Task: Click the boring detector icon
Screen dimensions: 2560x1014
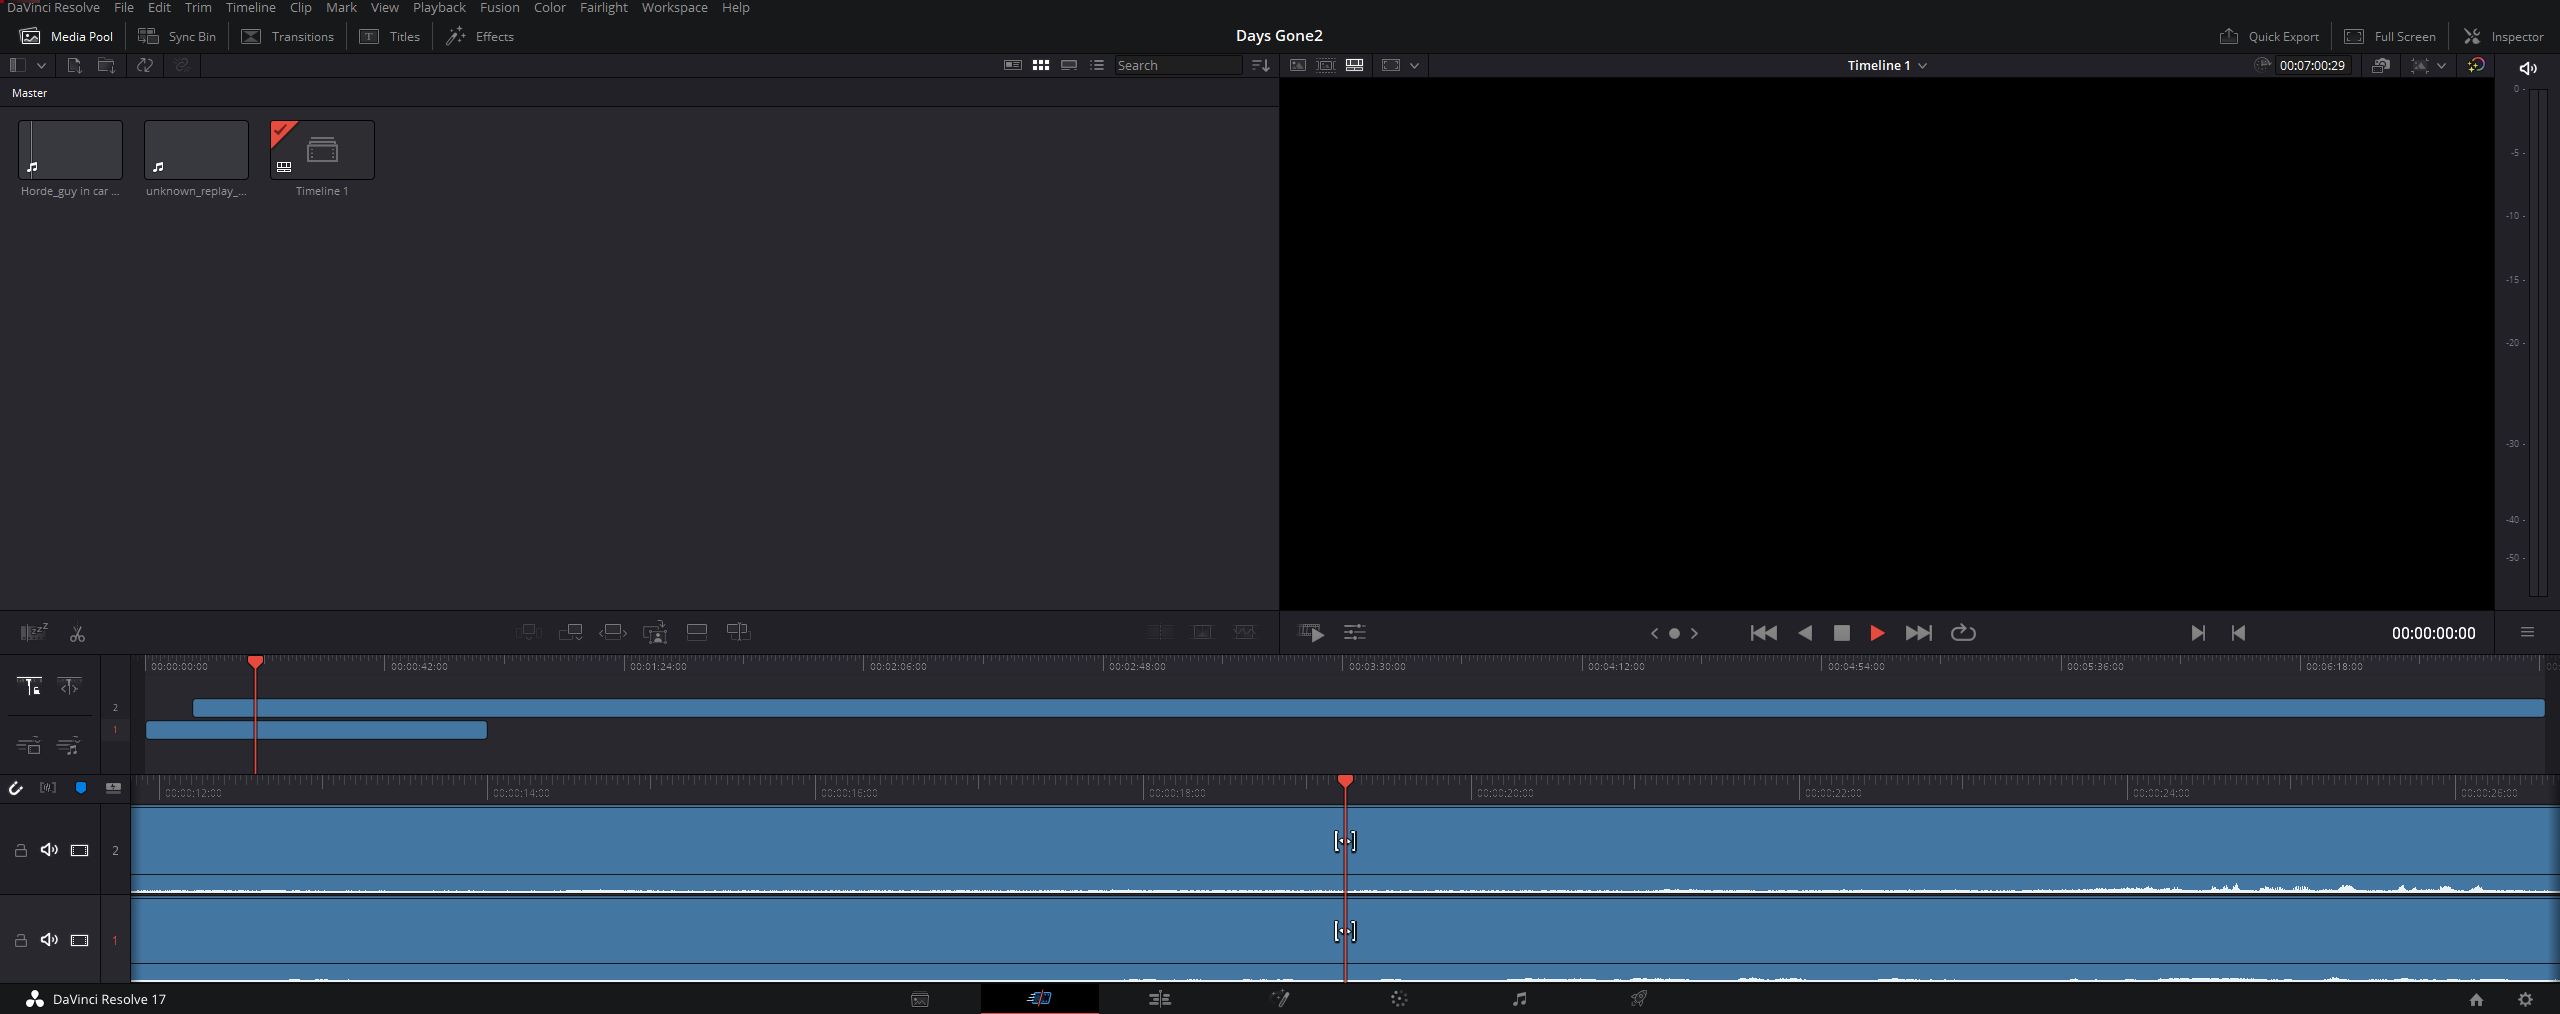Action: [34, 632]
